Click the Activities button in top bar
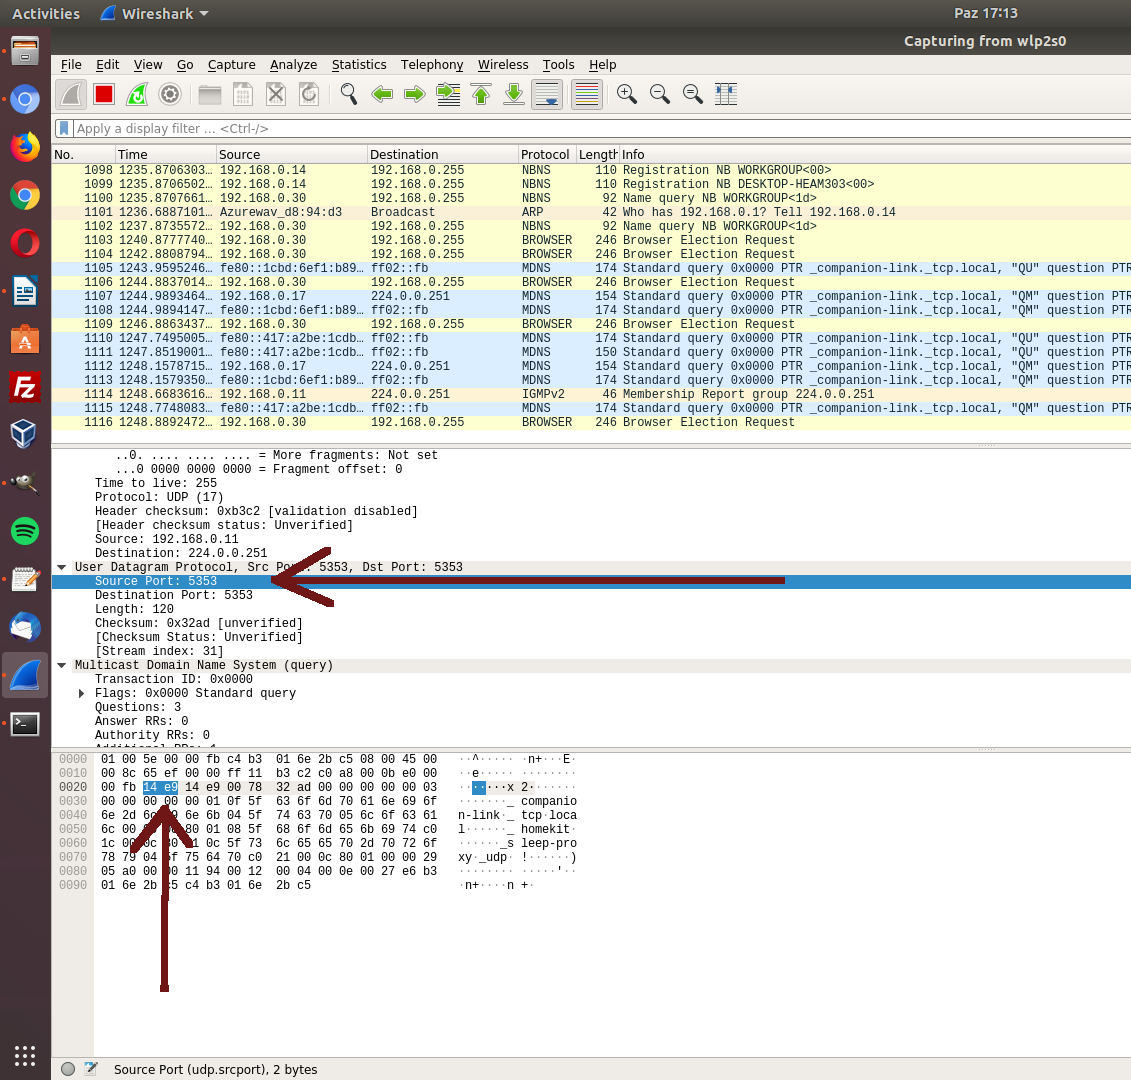Screen dimensions: 1131x1080 (x=45, y=14)
